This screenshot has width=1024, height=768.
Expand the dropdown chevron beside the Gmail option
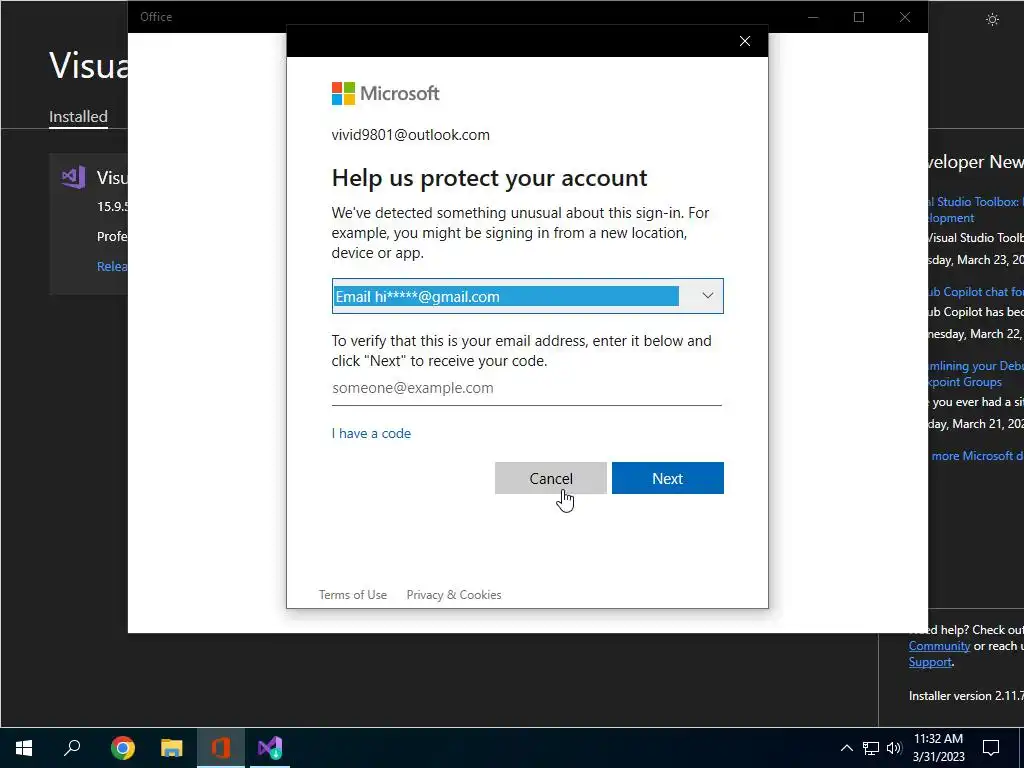707,296
